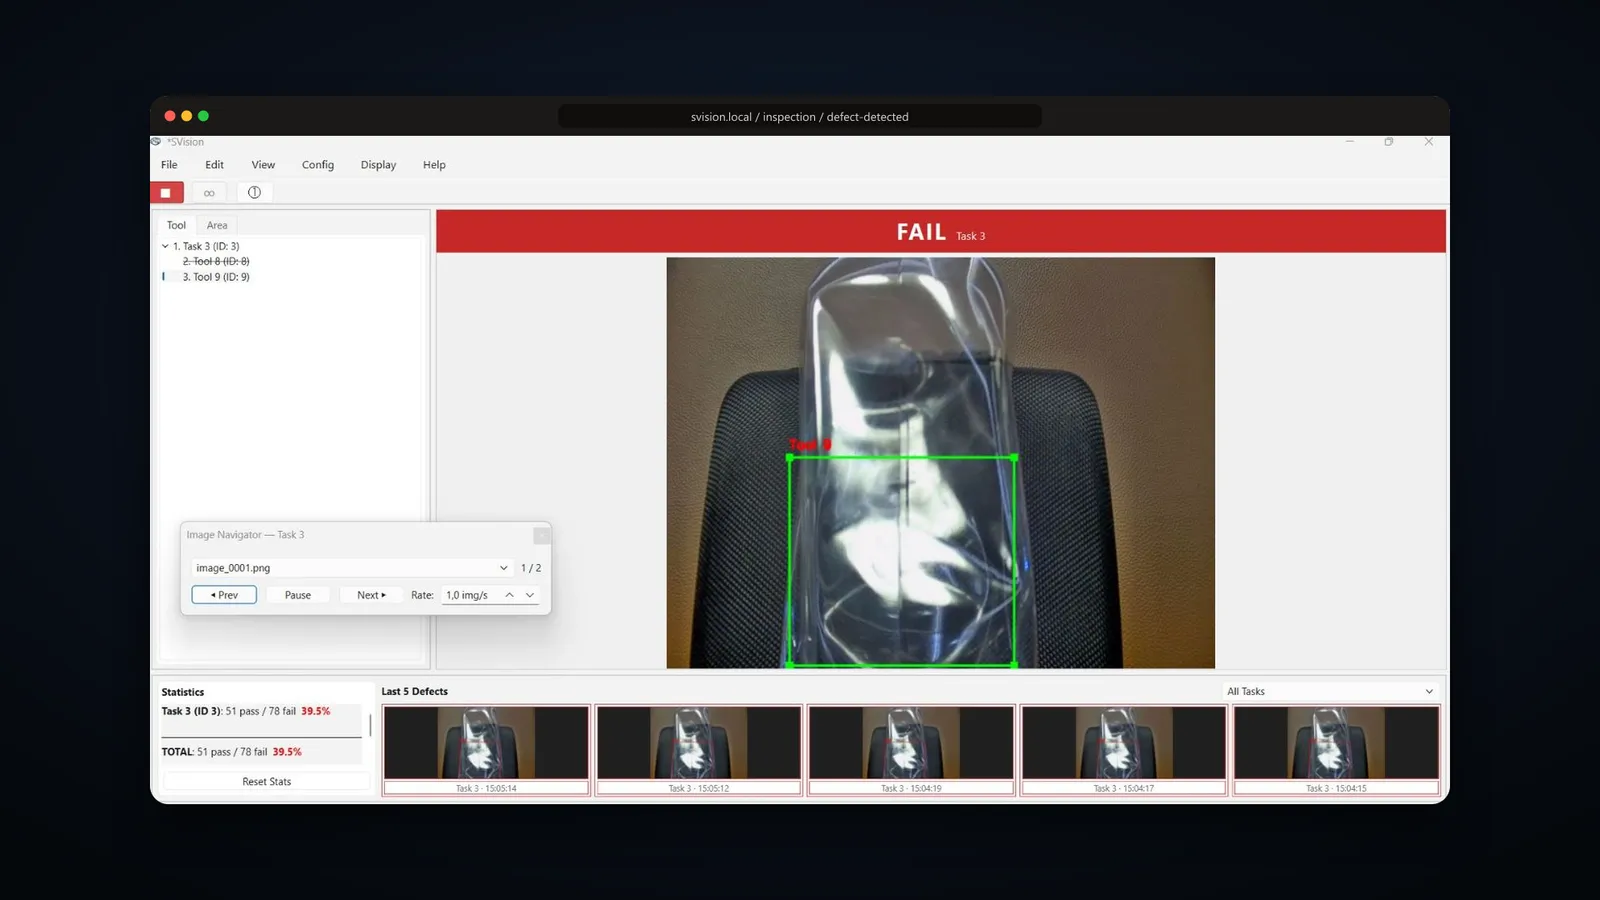Screen dimensions: 1600x900
Task: Open the defect thumbnail from 15:05:12
Action: (699, 750)
